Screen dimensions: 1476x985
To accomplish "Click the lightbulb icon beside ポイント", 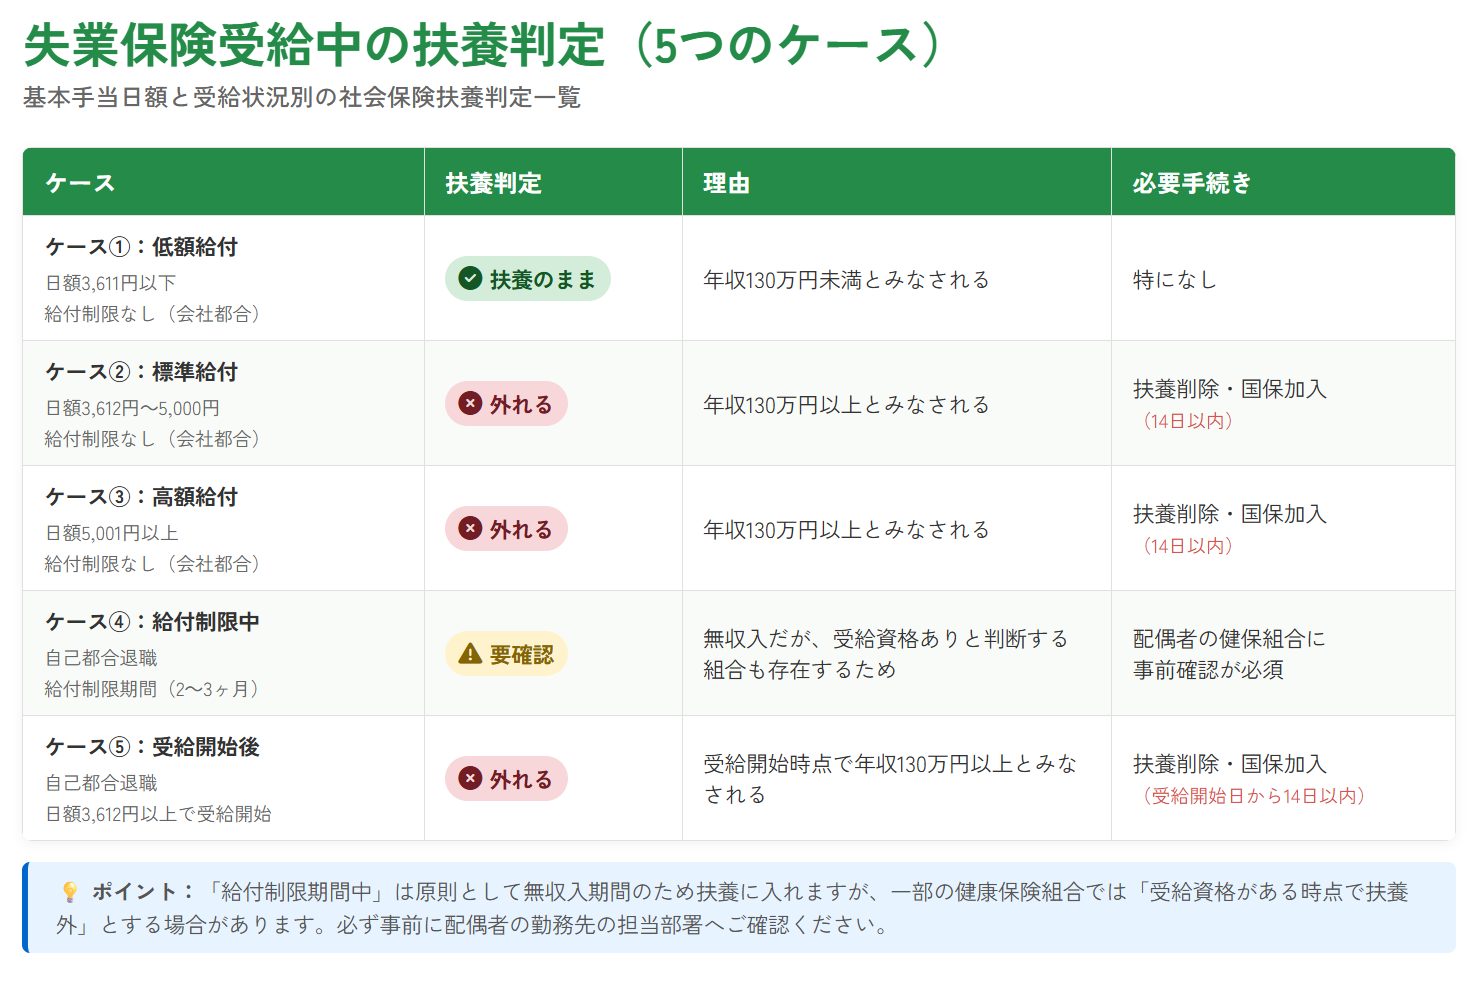I will [x=69, y=892].
